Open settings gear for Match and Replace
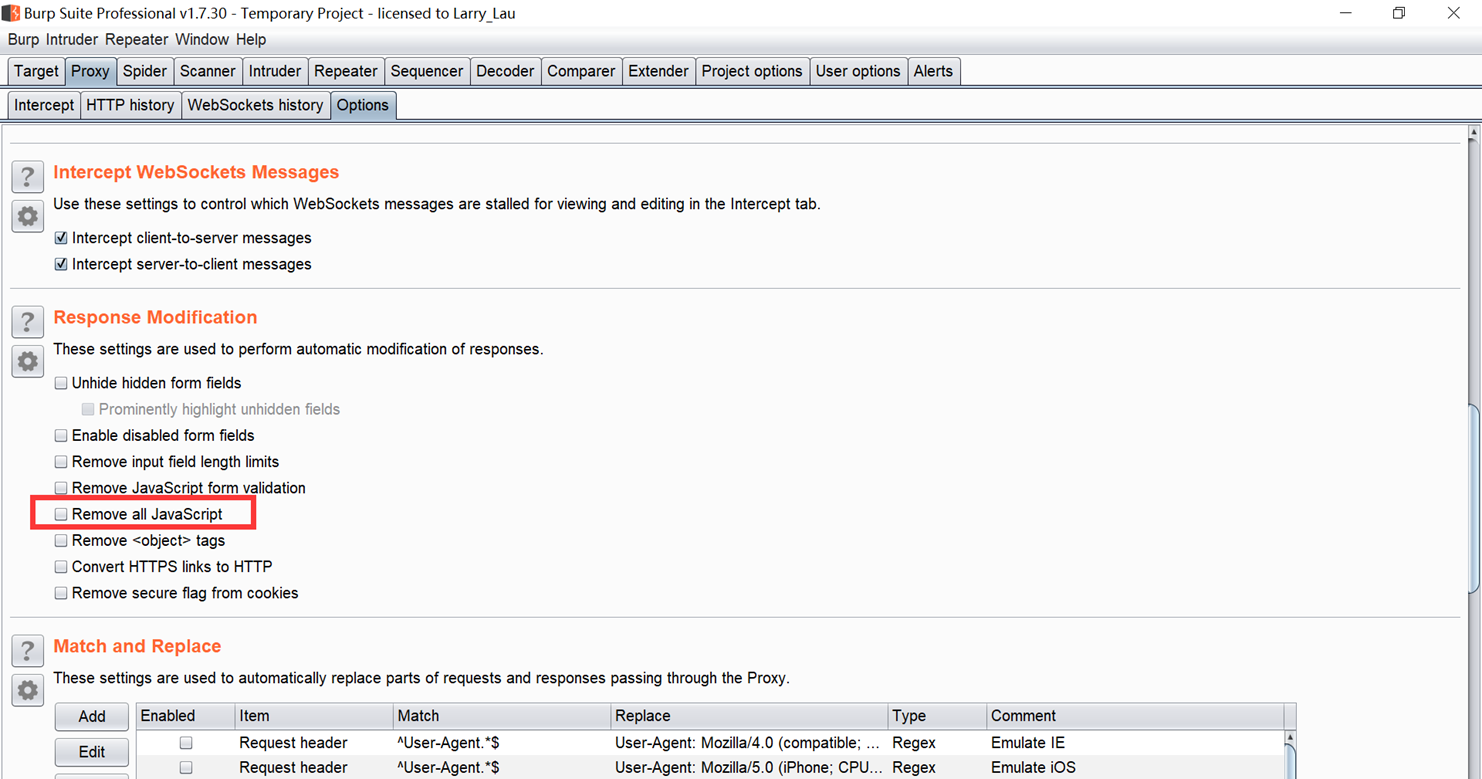The image size is (1482, 779). [28, 690]
